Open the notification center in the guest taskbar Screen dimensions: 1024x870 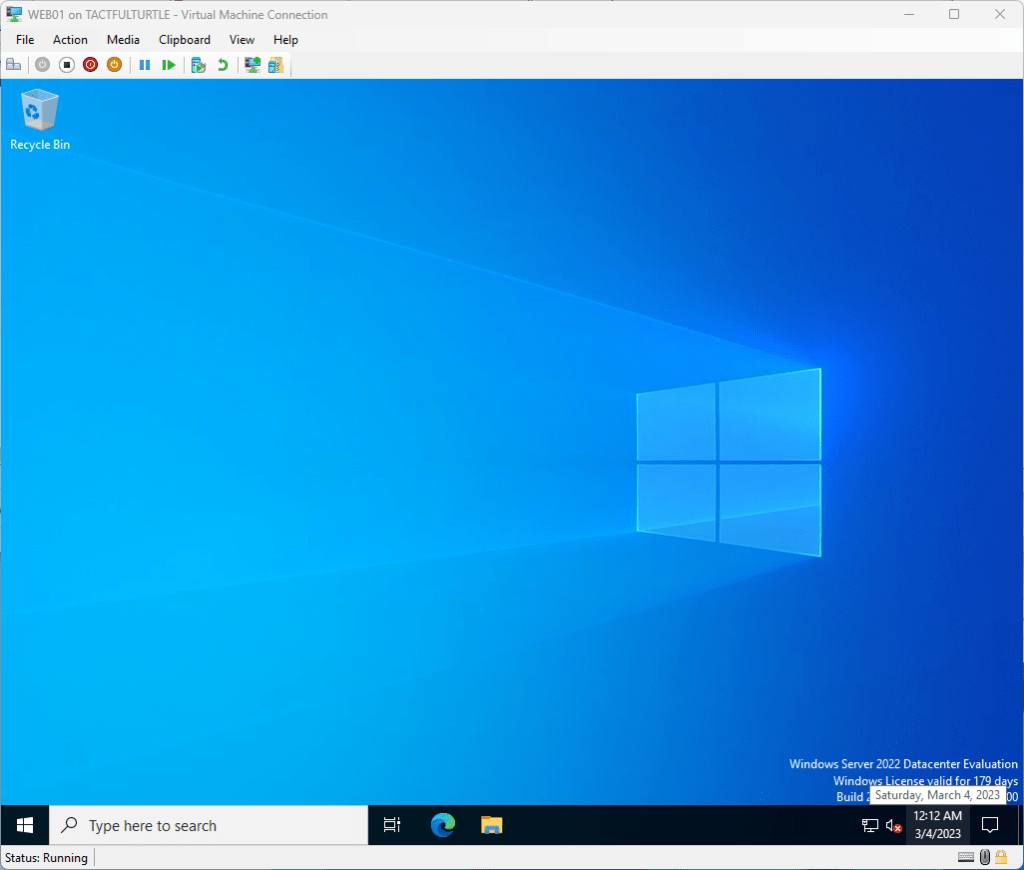tap(990, 825)
